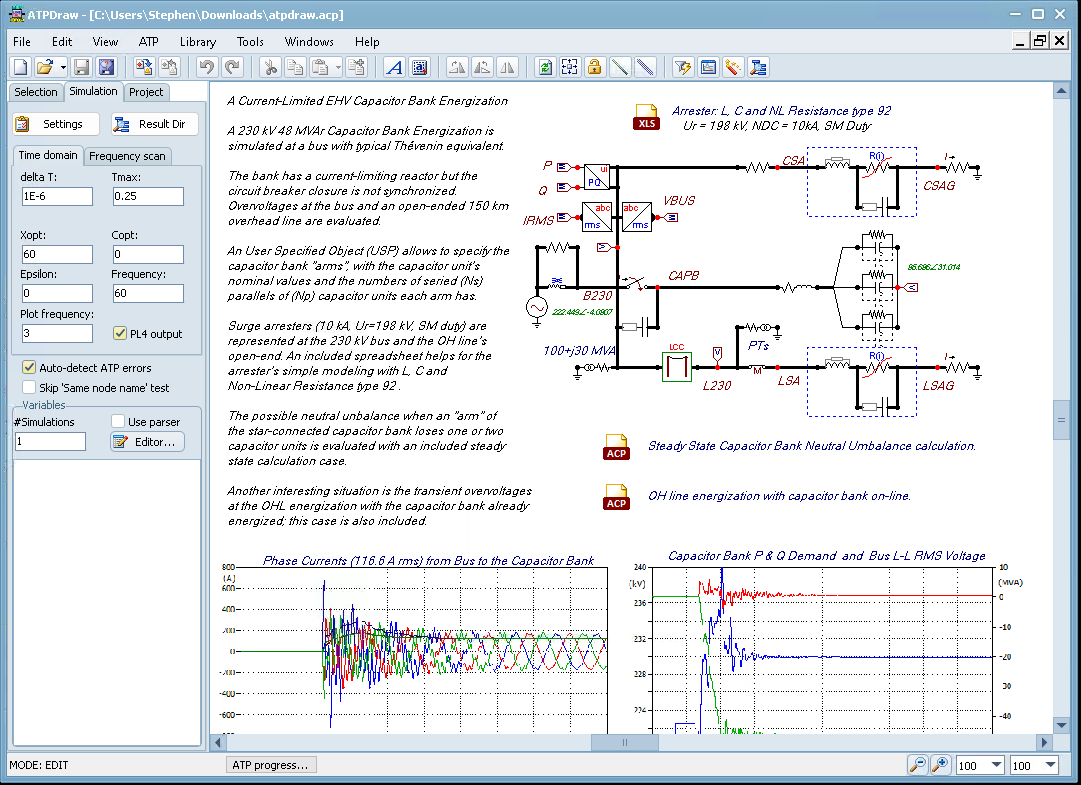Open the ATP menu
Image resolution: width=1081 pixels, height=785 pixels.
pos(148,42)
